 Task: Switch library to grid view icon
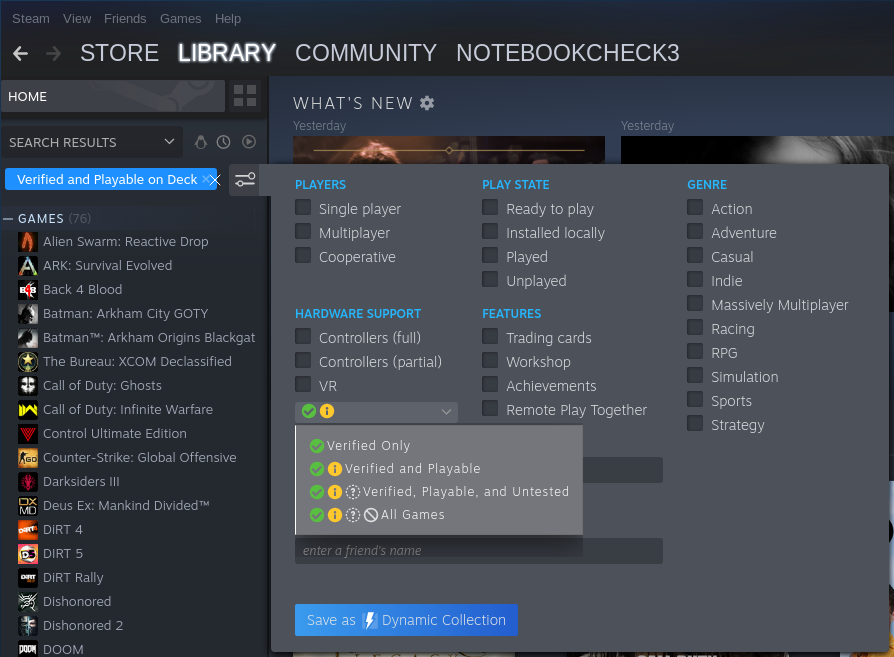[245, 96]
